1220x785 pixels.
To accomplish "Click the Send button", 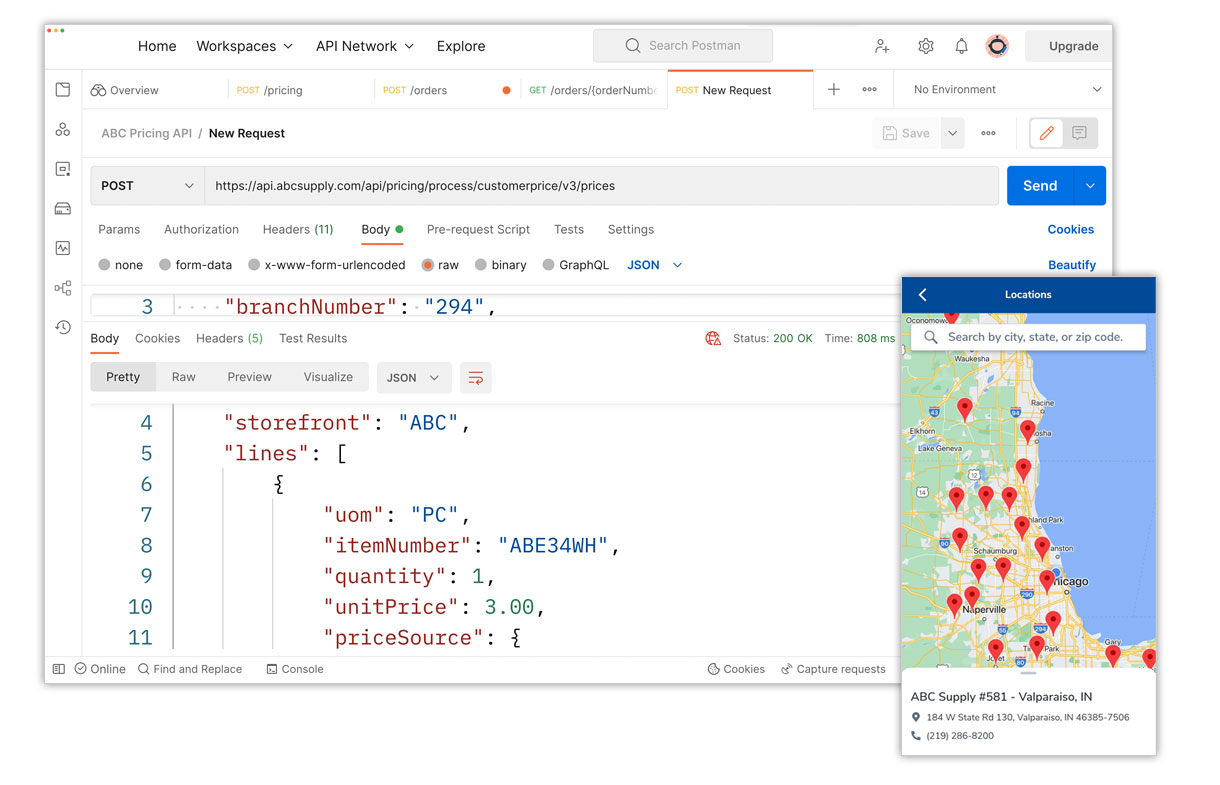I will coord(1040,185).
